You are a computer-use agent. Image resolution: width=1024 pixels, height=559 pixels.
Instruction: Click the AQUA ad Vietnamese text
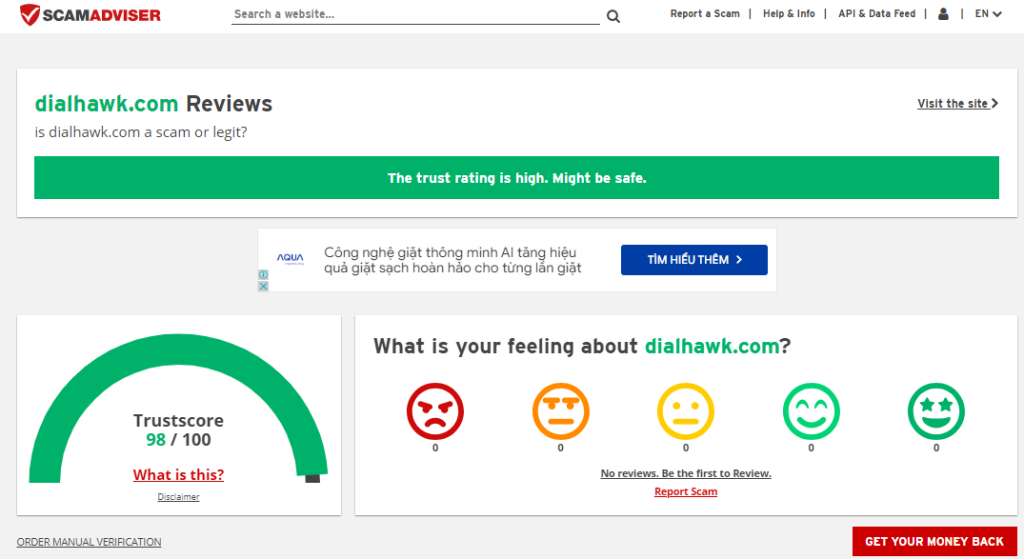tap(453, 260)
